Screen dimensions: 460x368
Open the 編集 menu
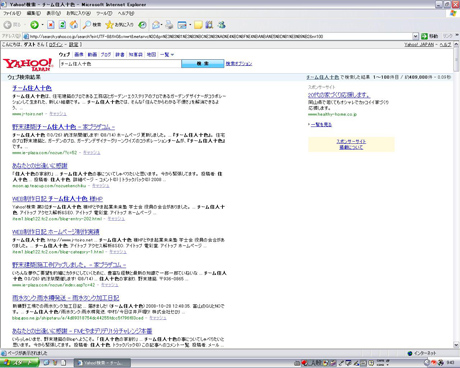click(x=34, y=13)
